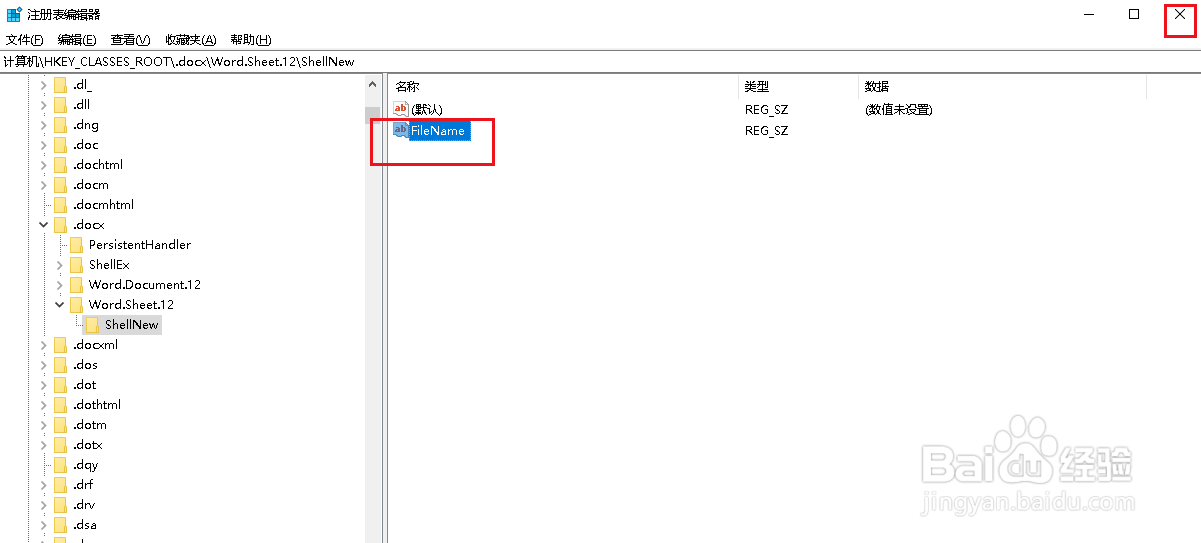Select the .docmhtml folder icon
Image resolution: width=1201 pixels, height=543 pixels.
point(60,205)
